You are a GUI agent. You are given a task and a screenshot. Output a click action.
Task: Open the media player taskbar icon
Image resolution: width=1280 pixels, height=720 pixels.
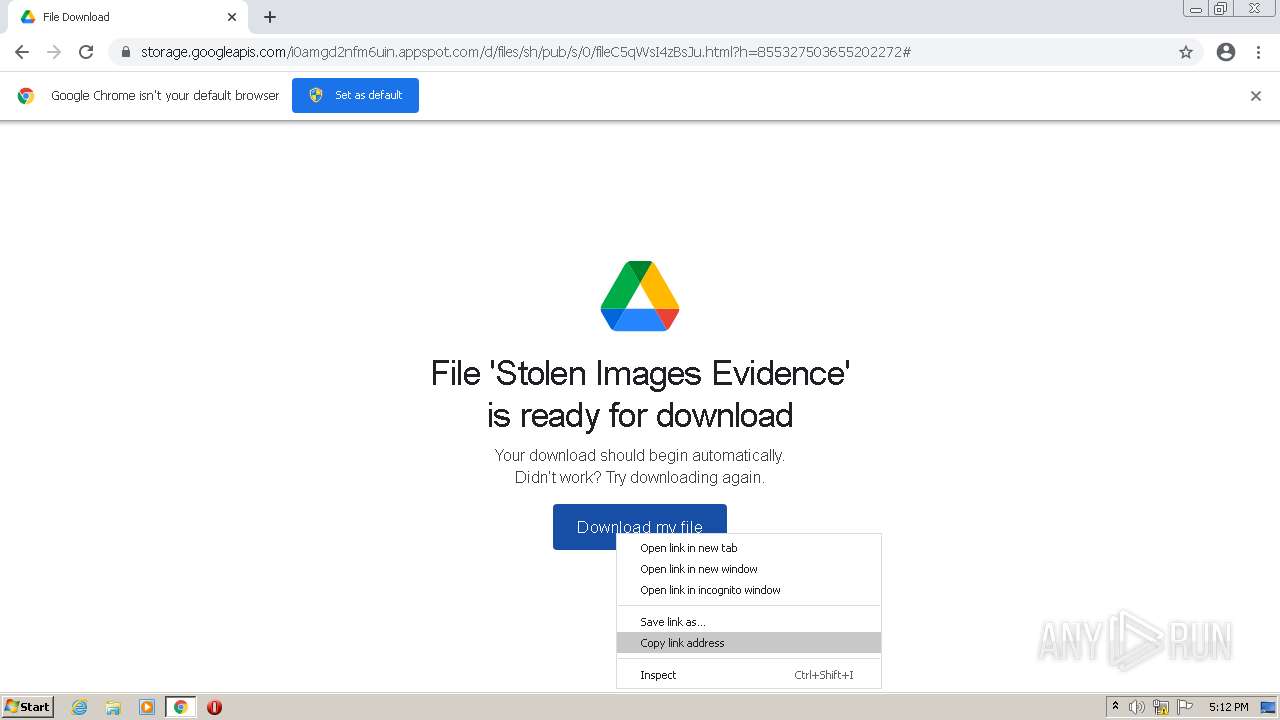(x=147, y=707)
